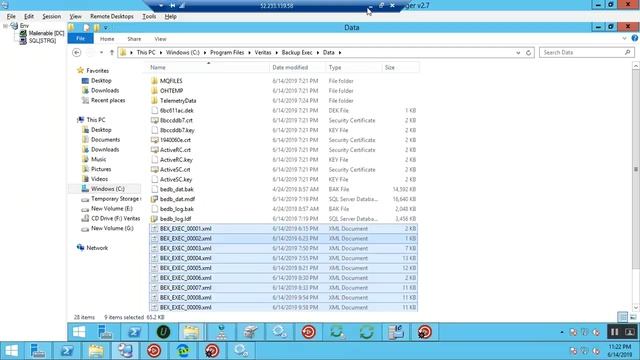This screenshot has height=360, width=640.
Task: Select ActiveRC.key file
Action: pos(283,160)
